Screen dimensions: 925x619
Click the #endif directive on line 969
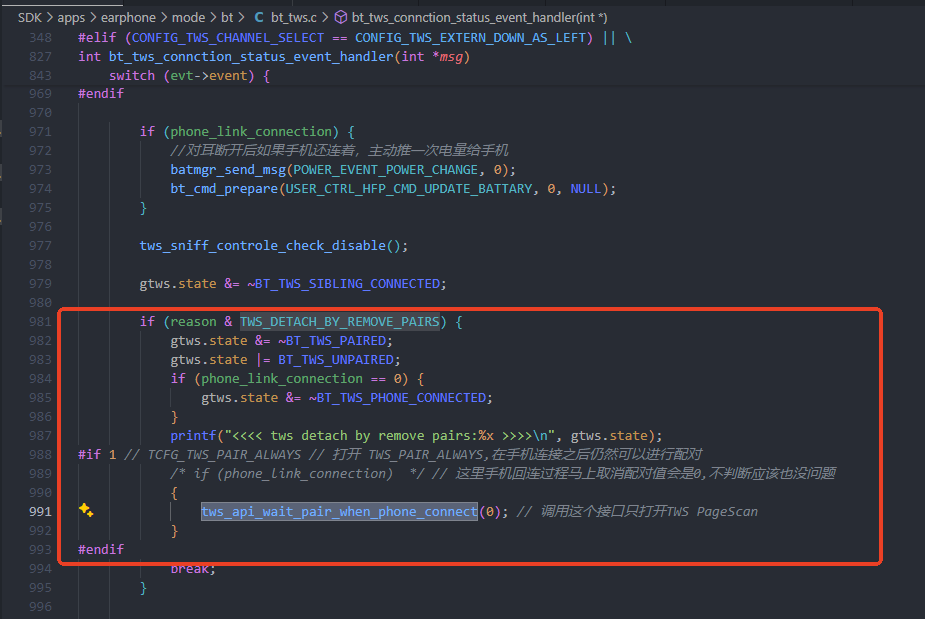[x=101, y=93]
